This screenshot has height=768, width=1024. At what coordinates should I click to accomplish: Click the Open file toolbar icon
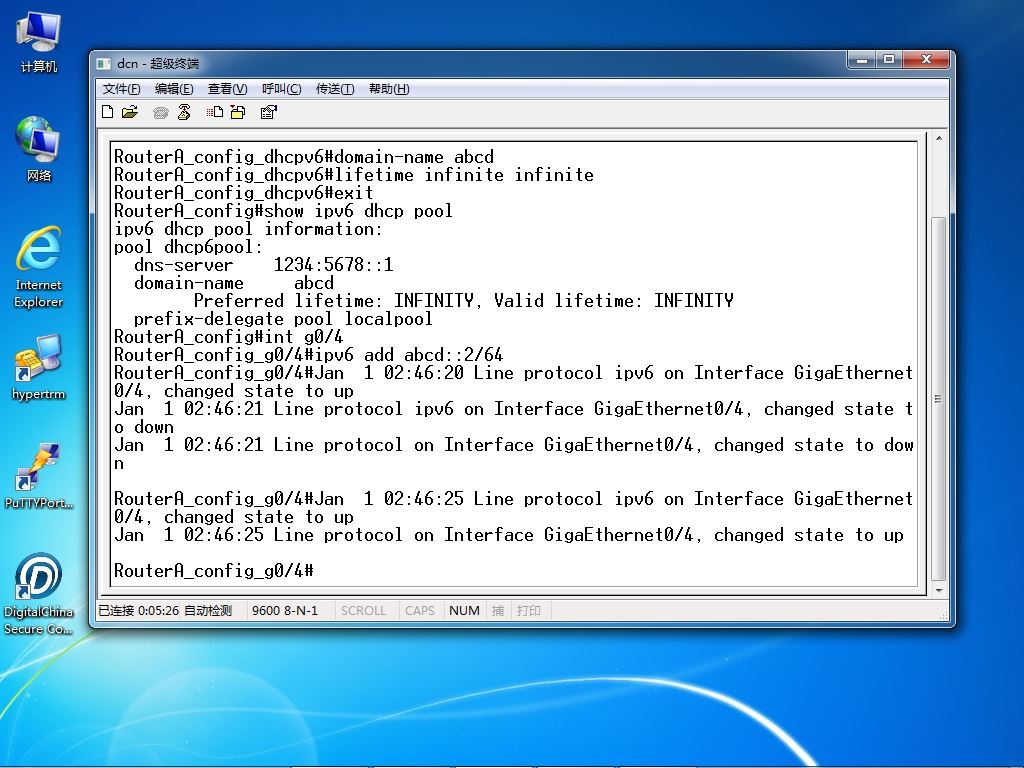[130, 112]
